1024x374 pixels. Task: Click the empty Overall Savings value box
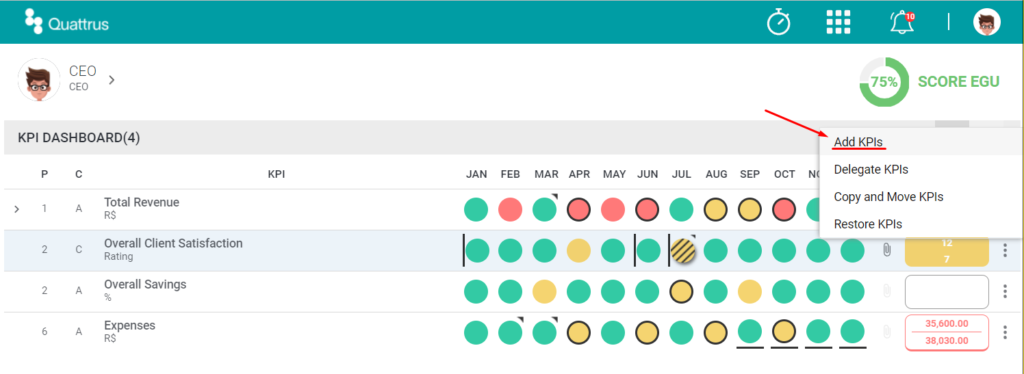[x=946, y=292]
